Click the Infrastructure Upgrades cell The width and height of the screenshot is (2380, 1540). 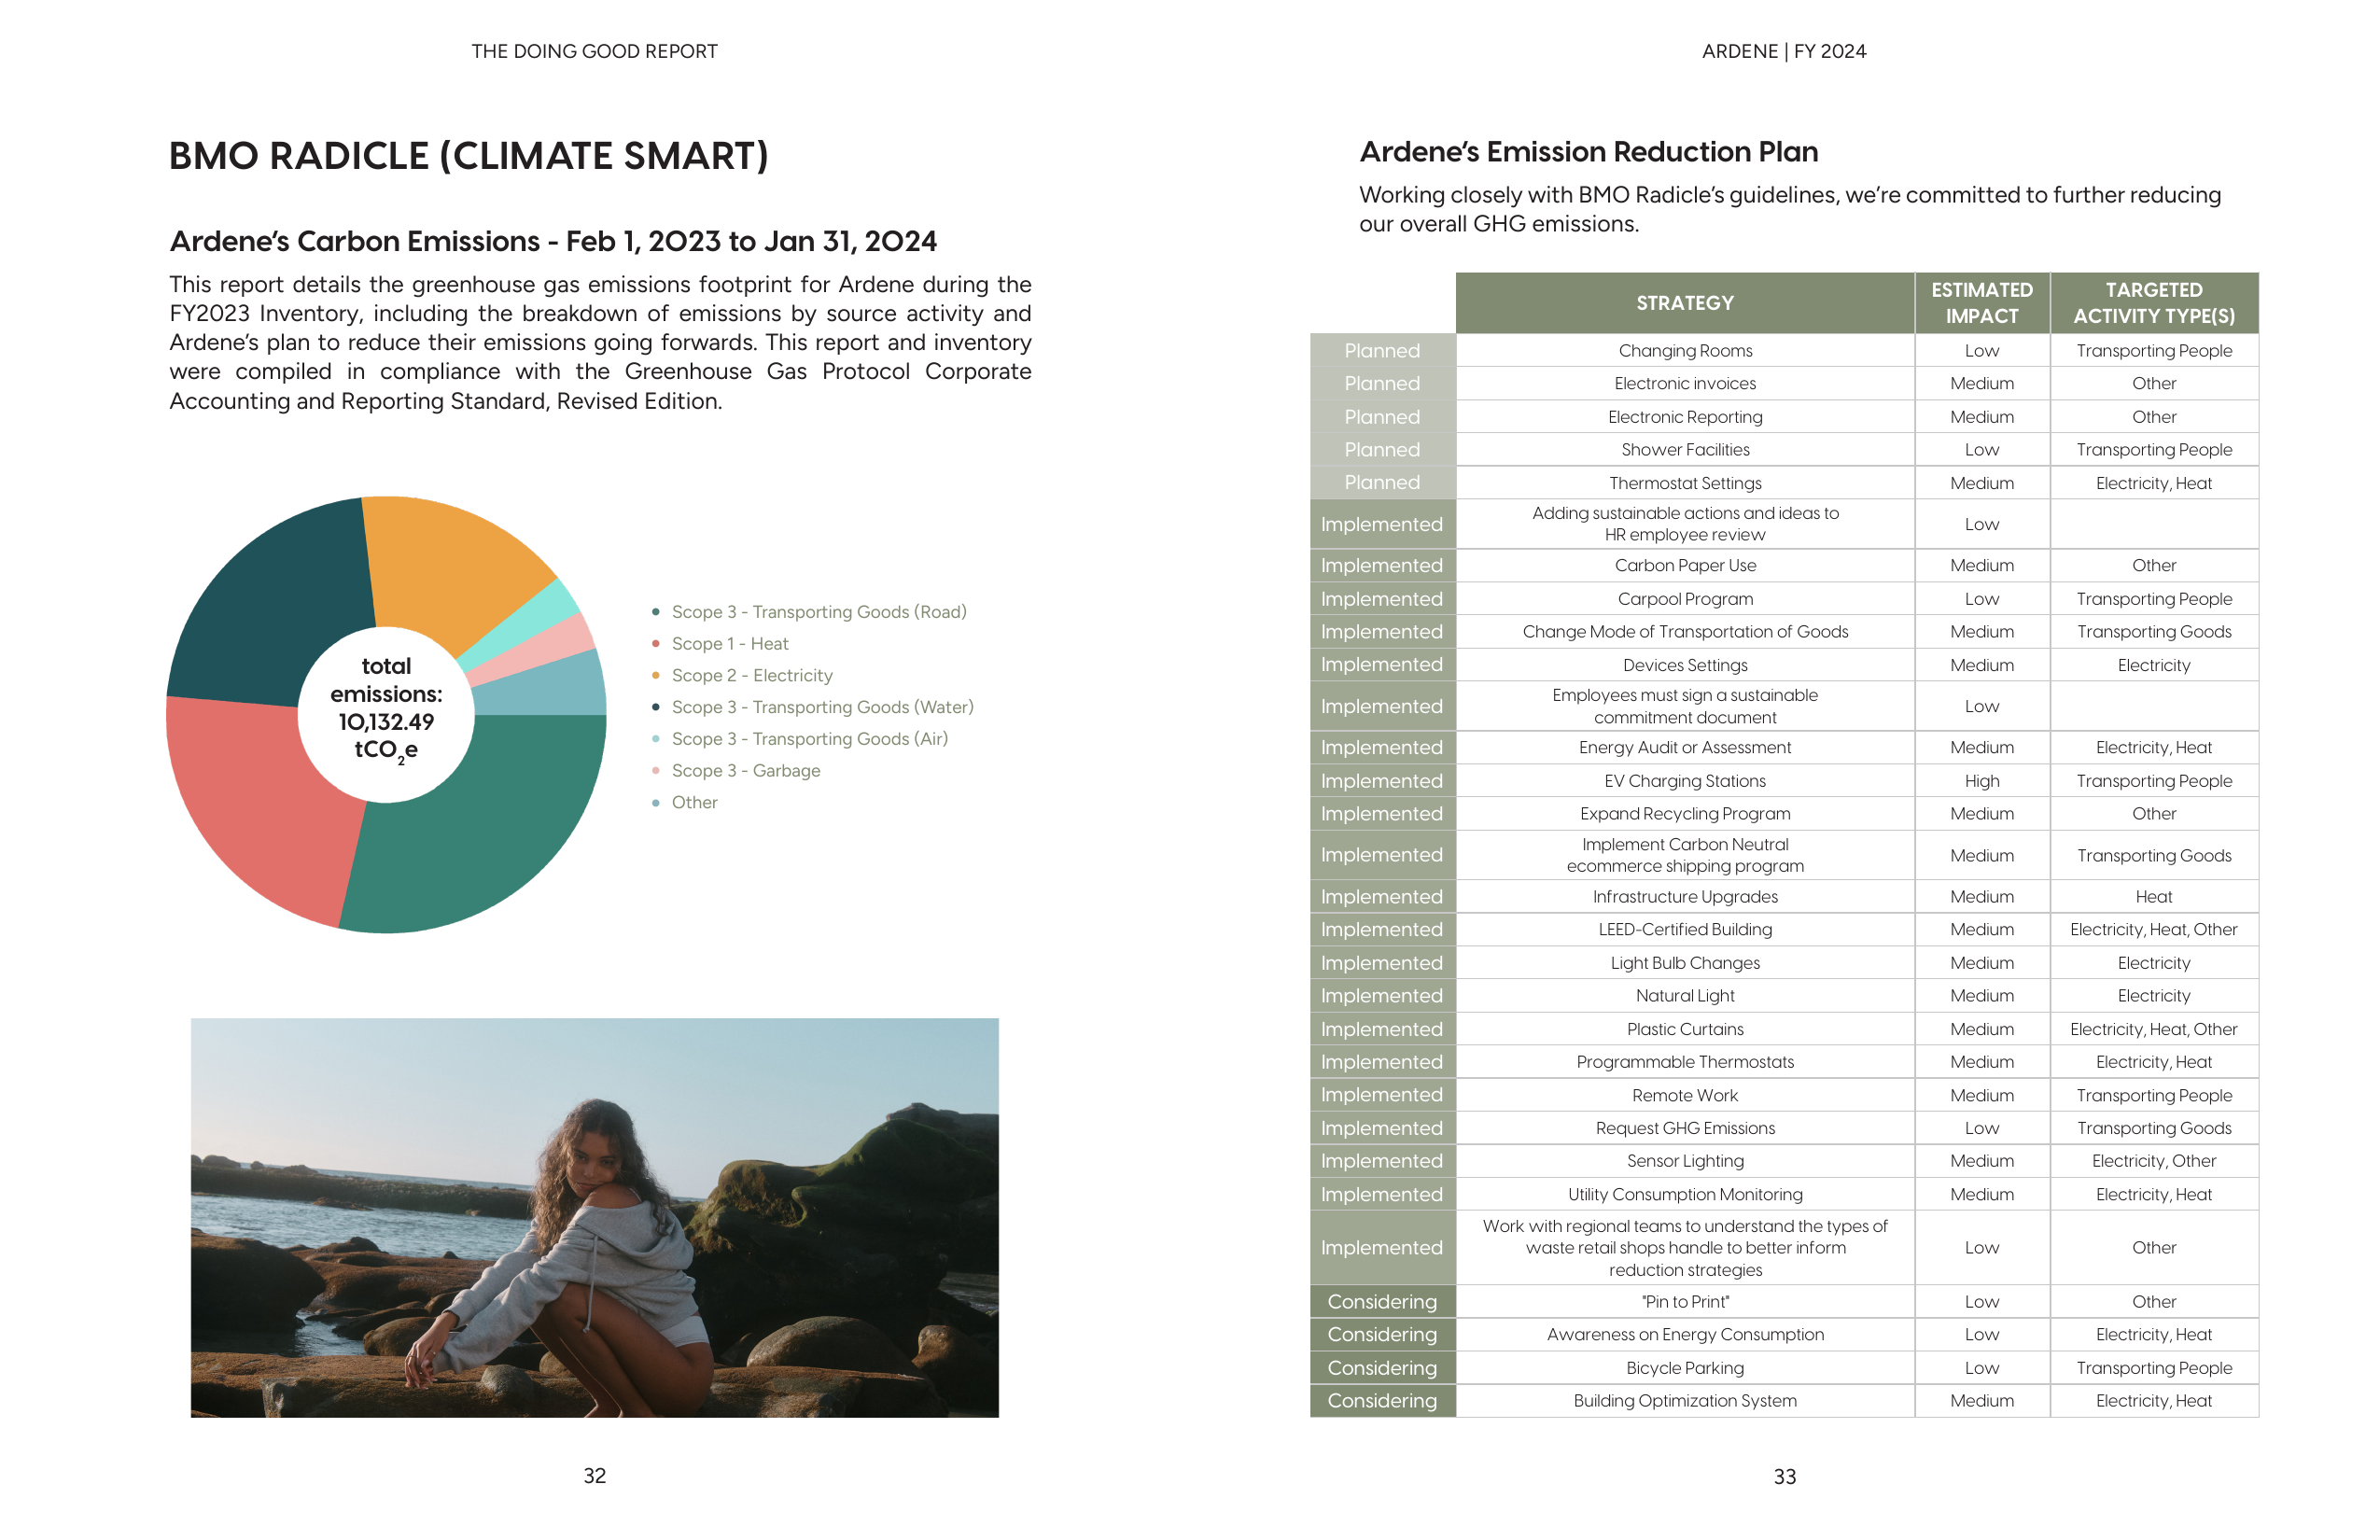coord(1685,897)
